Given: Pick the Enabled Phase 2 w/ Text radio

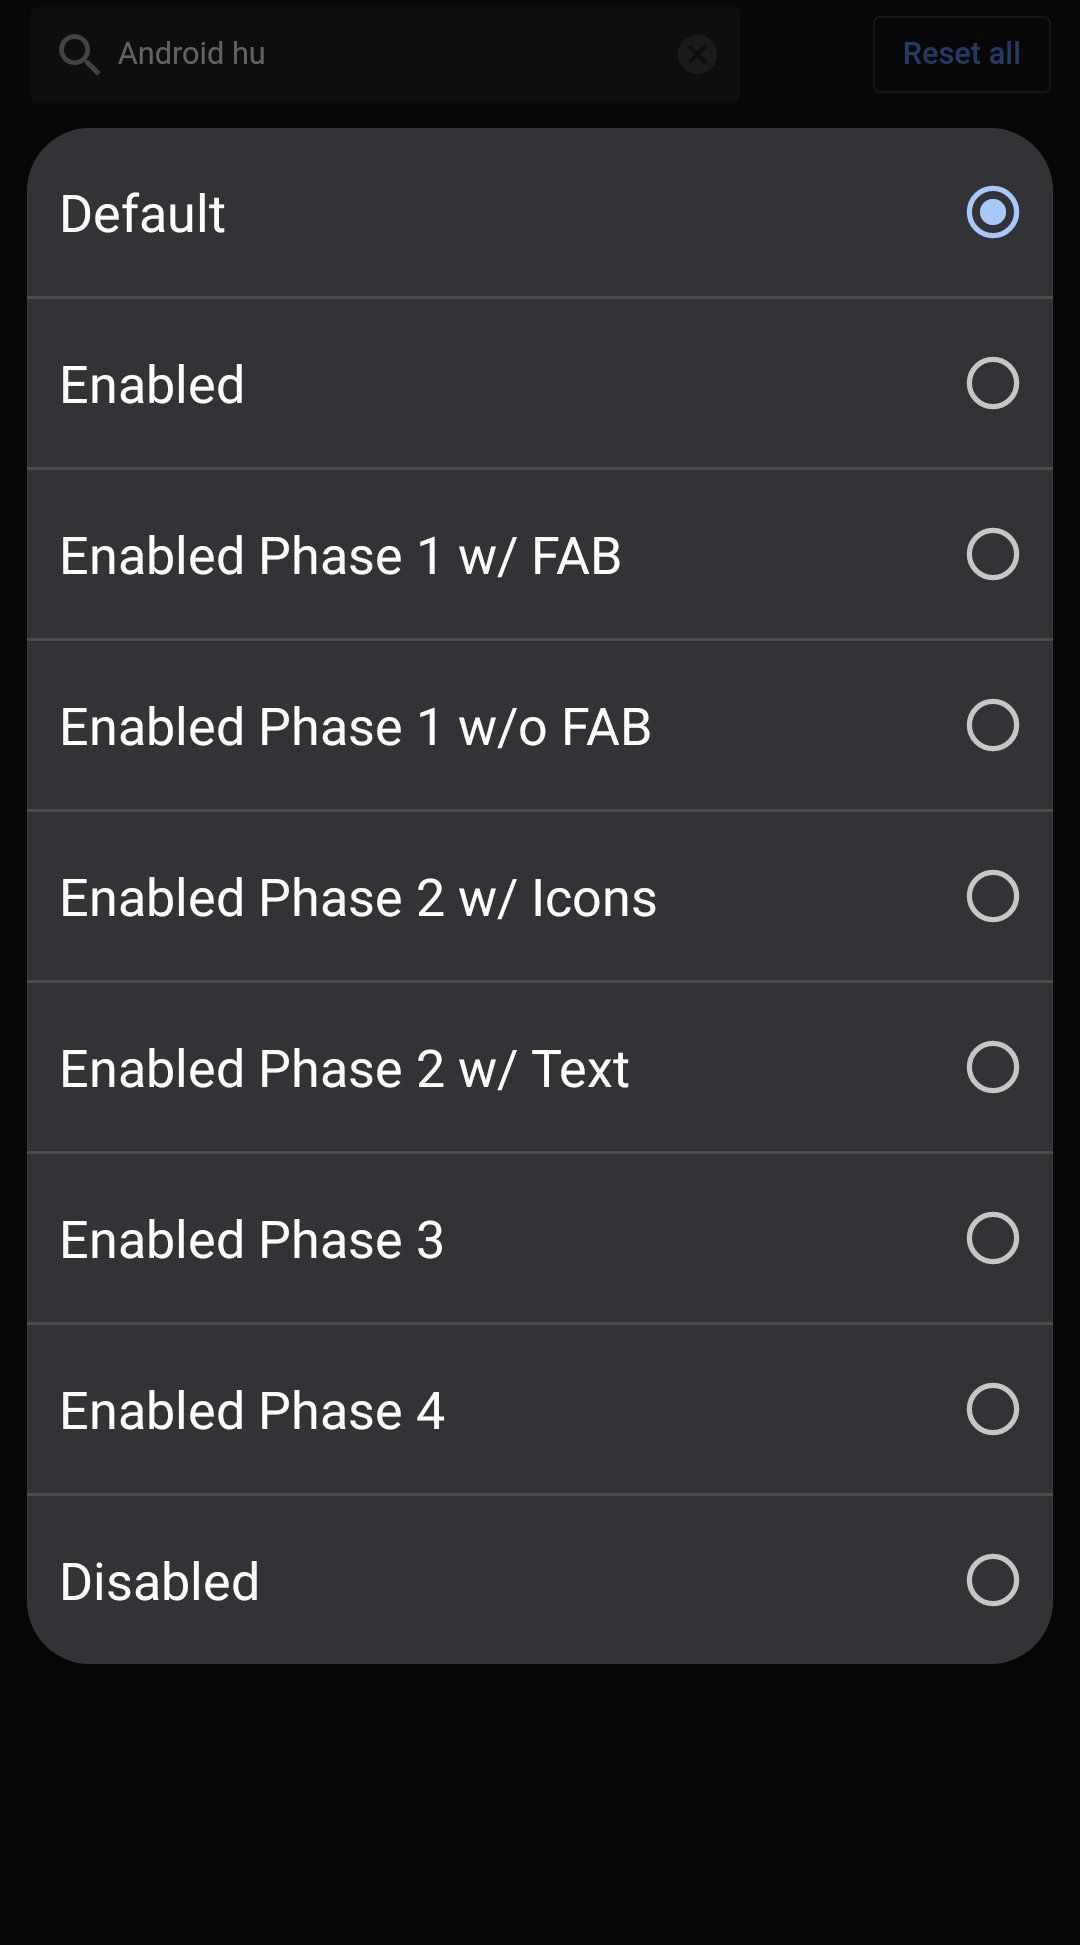Looking at the screenshot, I should tap(992, 1067).
